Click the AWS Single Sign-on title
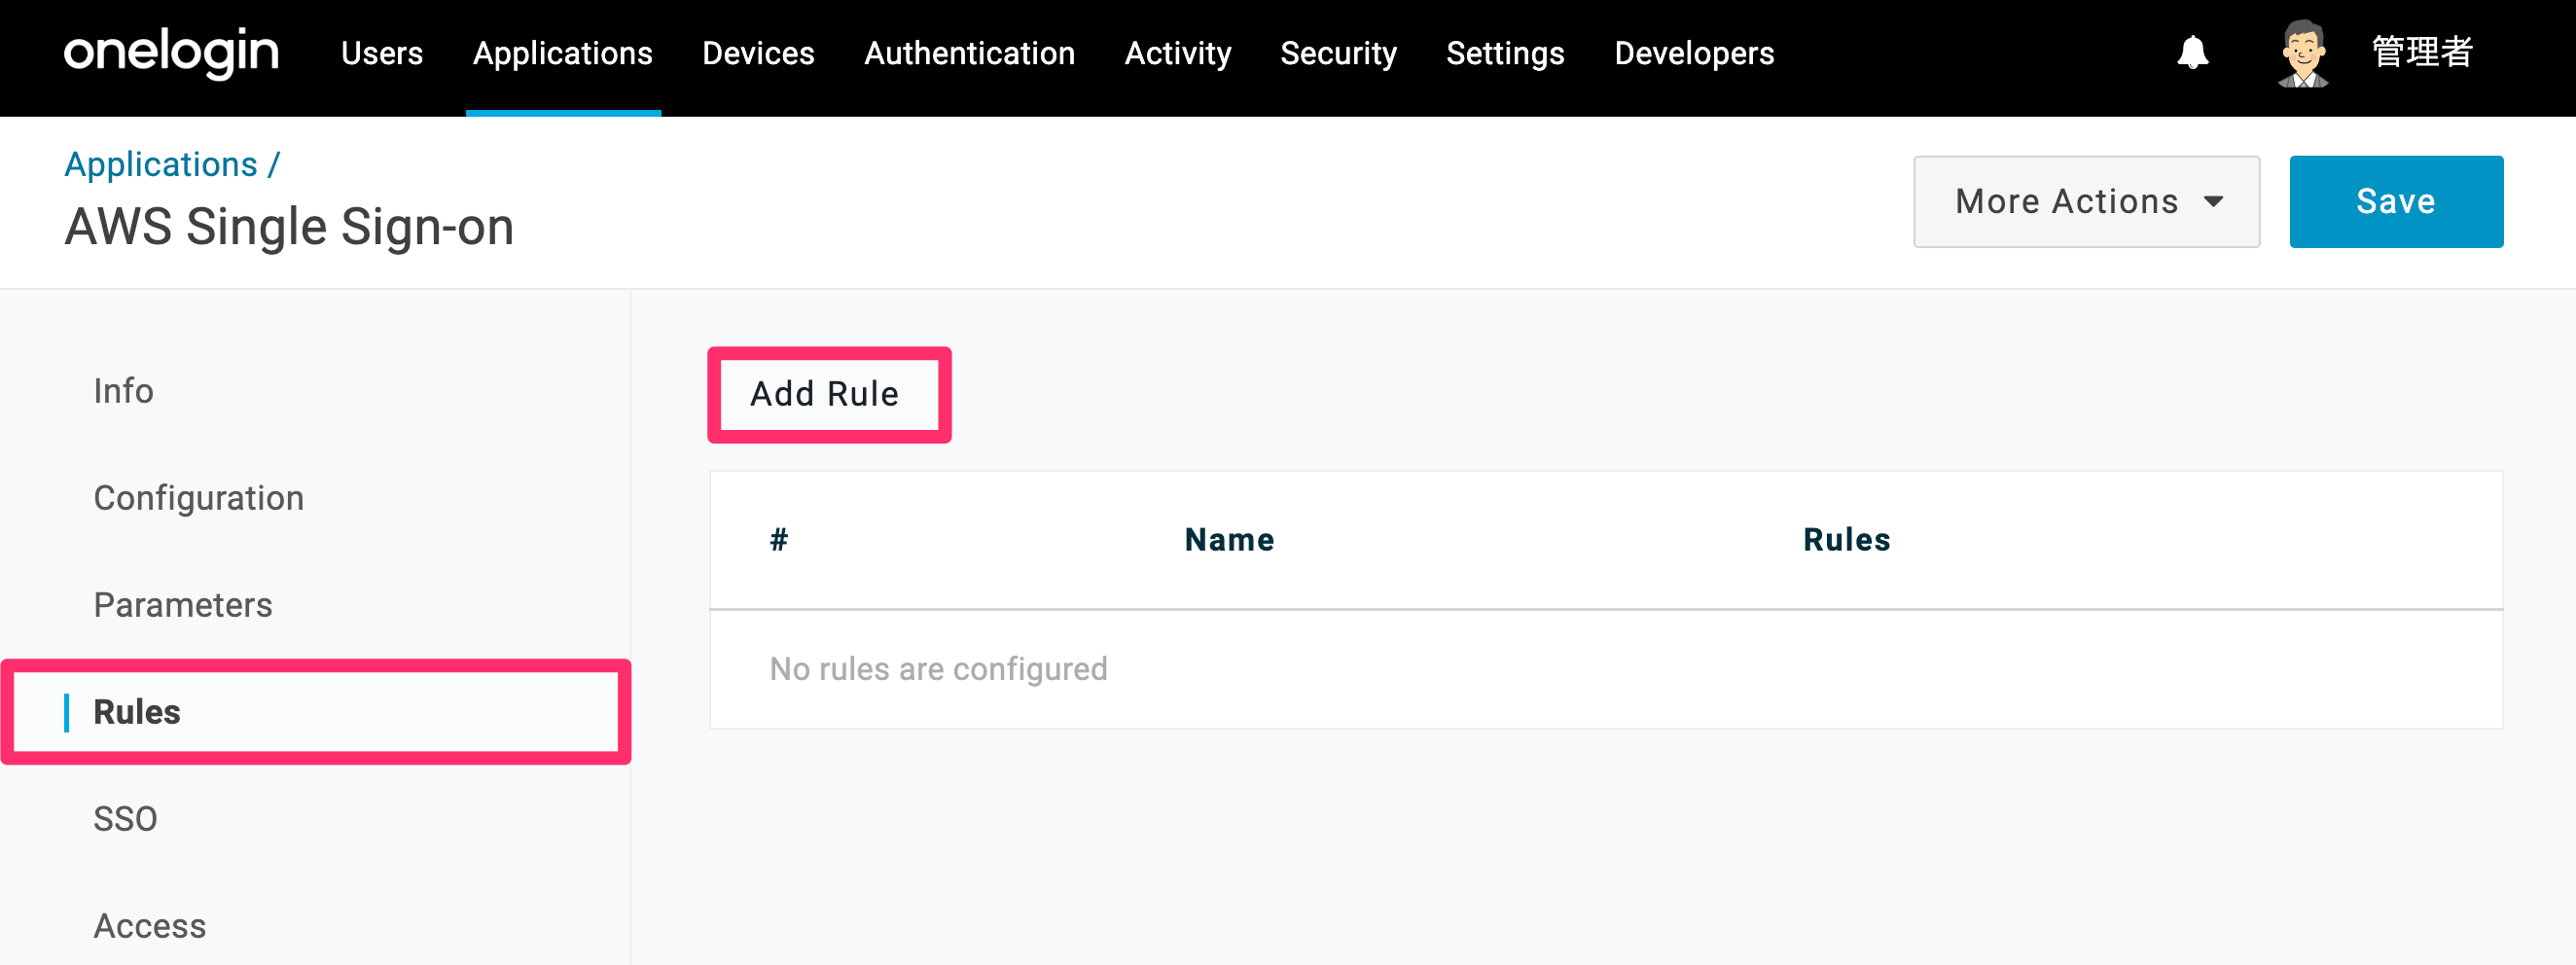This screenshot has width=2576, height=965. click(289, 227)
